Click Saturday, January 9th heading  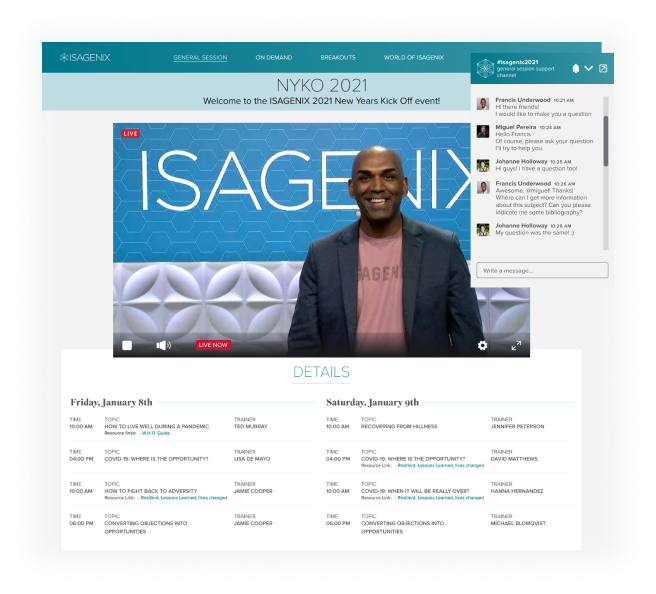pos(372,402)
